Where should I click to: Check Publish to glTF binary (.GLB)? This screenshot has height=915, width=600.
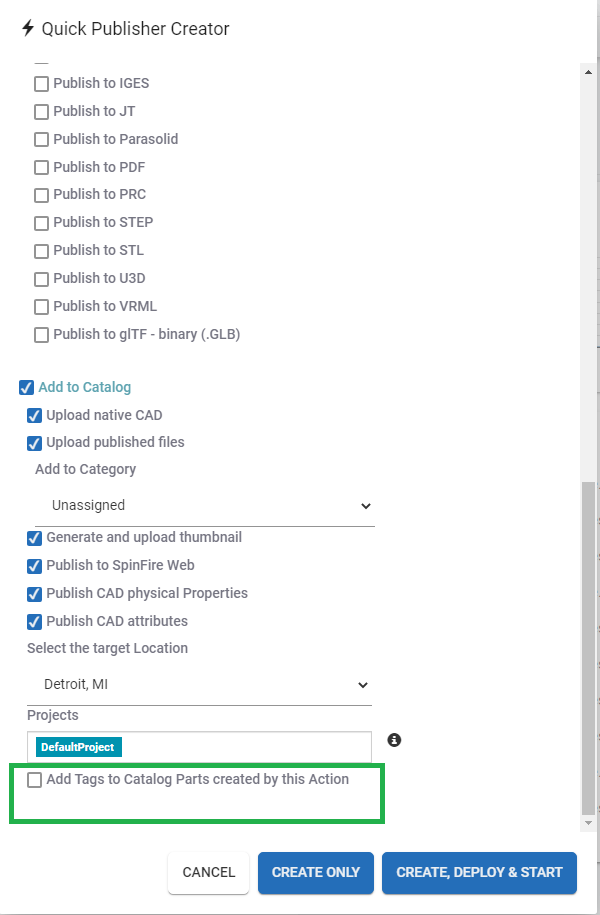pyautogui.click(x=41, y=335)
